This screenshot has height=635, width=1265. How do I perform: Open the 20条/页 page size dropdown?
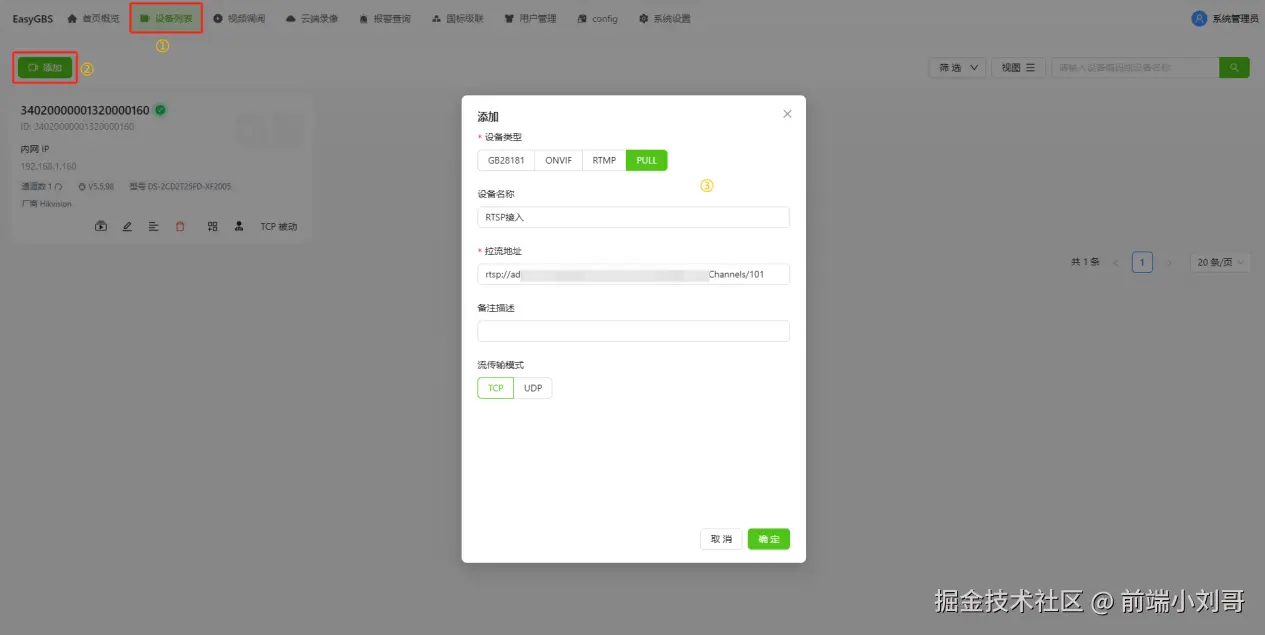tap(1220, 262)
